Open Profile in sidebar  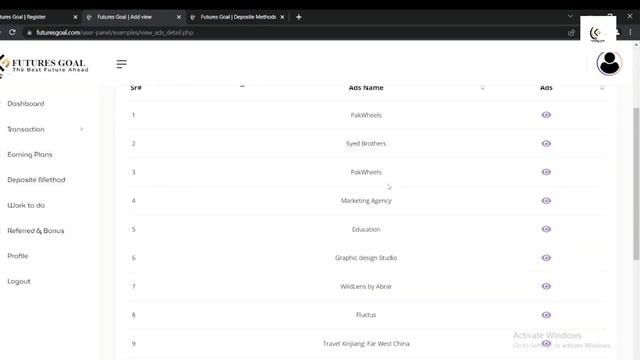pyautogui.click(x=18, y=256)
